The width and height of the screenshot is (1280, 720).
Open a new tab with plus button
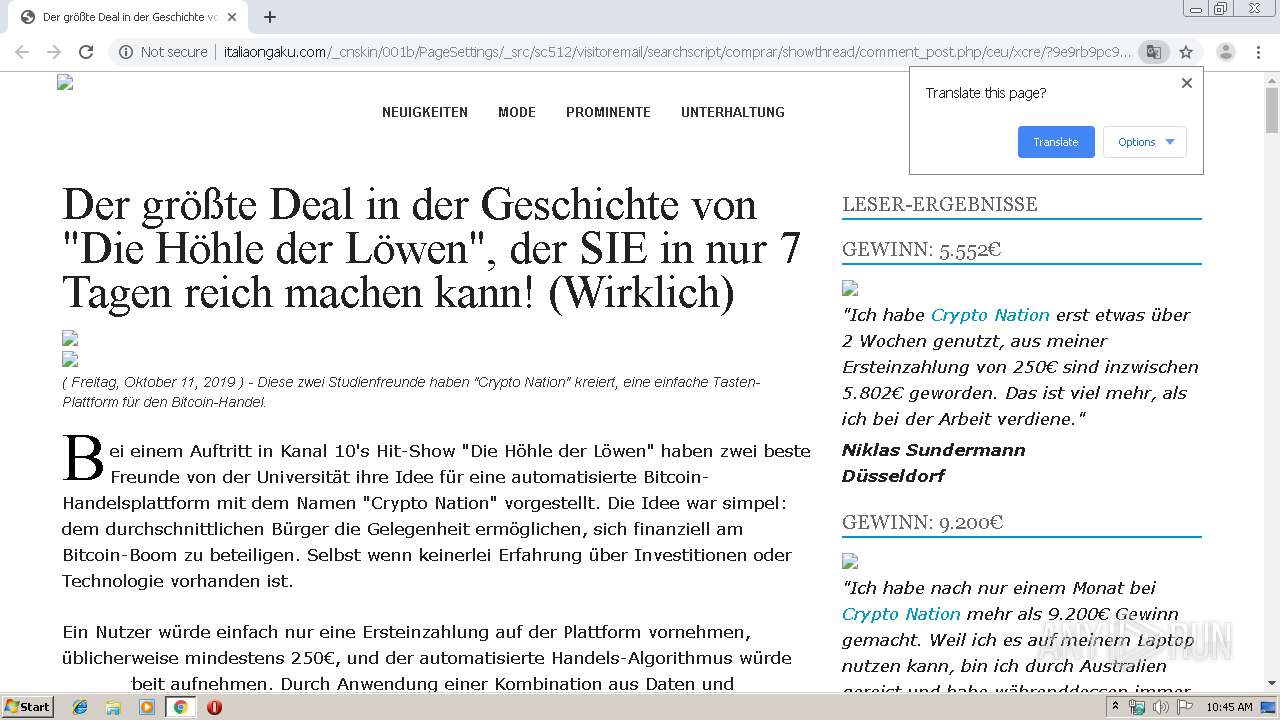point(270,17)
